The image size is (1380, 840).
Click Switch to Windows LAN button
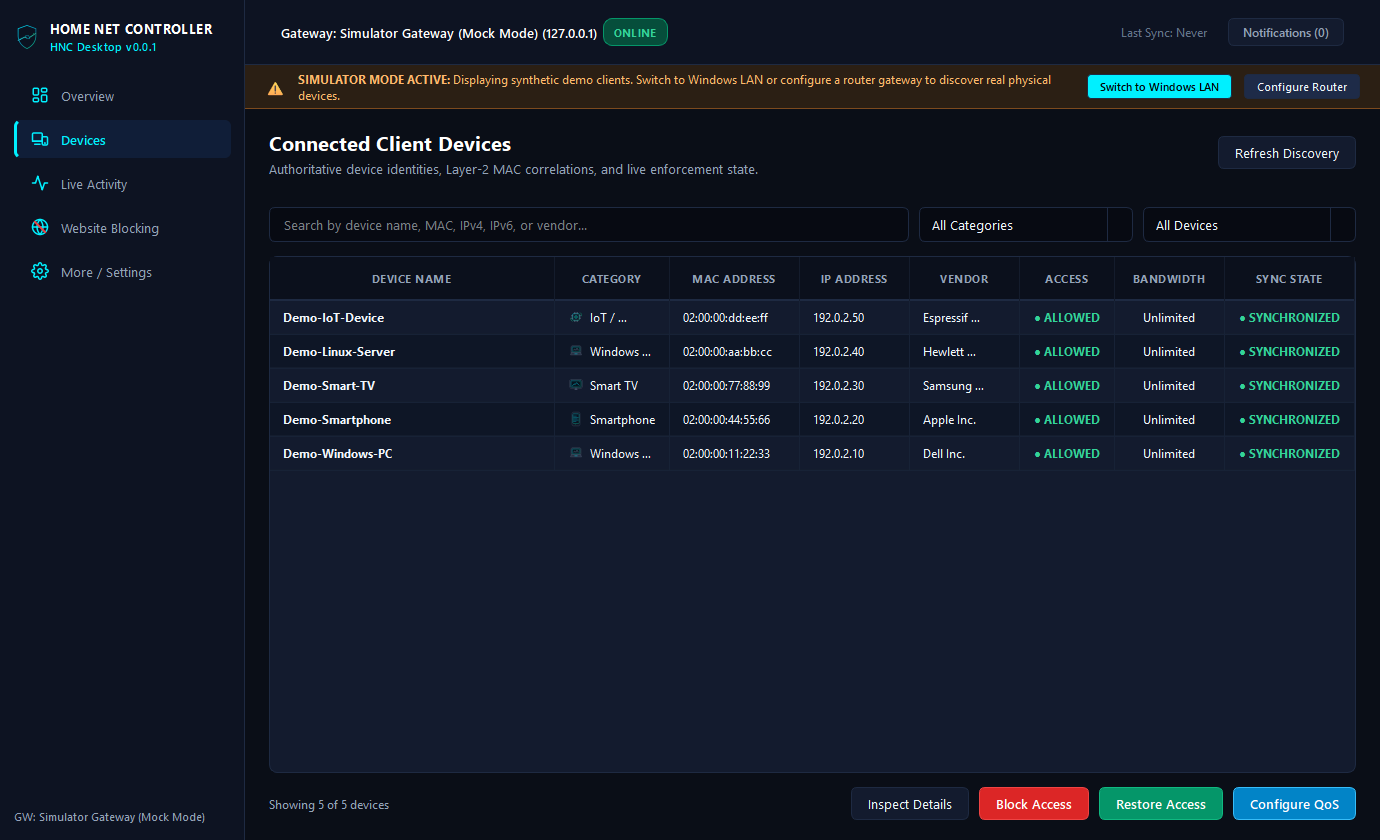[1159, 87]
